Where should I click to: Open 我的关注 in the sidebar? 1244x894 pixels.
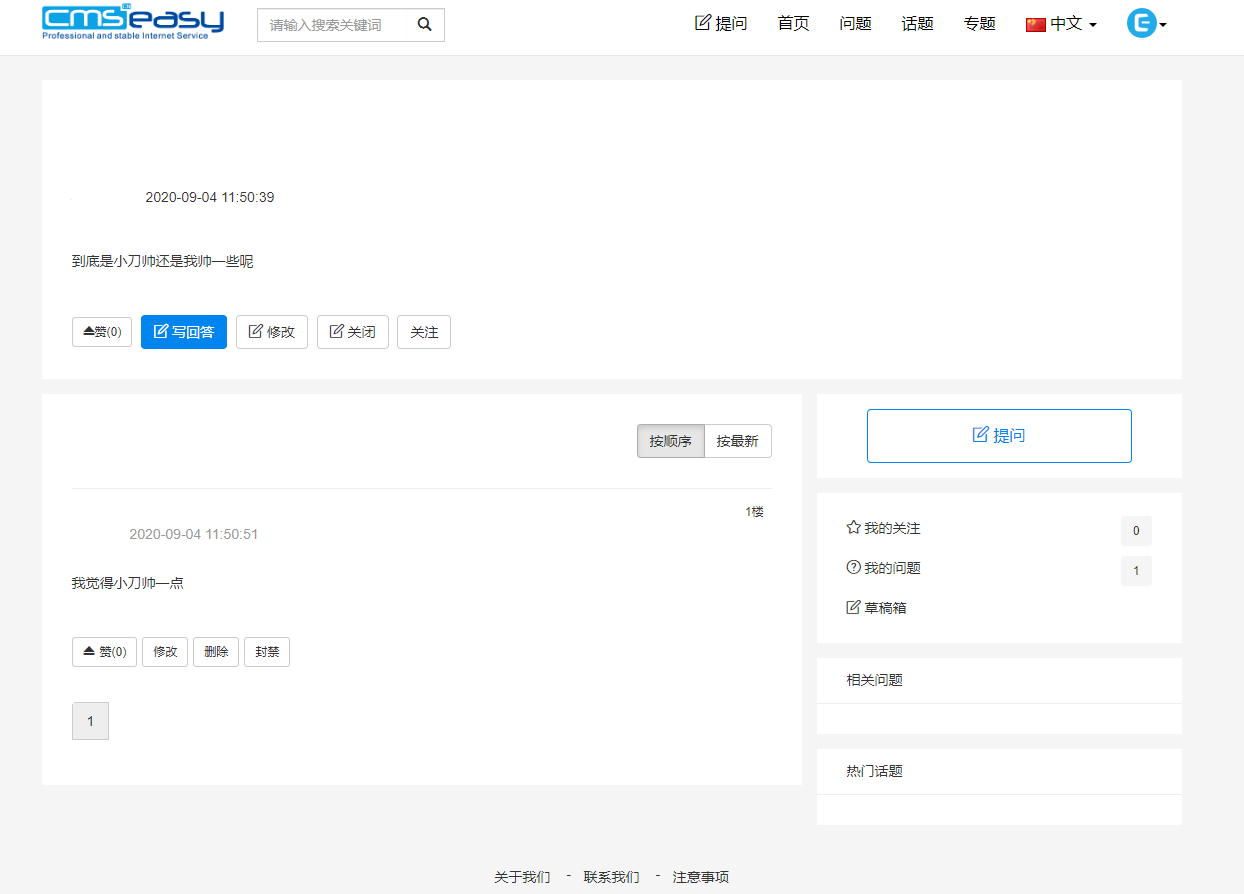pos(883,528)
